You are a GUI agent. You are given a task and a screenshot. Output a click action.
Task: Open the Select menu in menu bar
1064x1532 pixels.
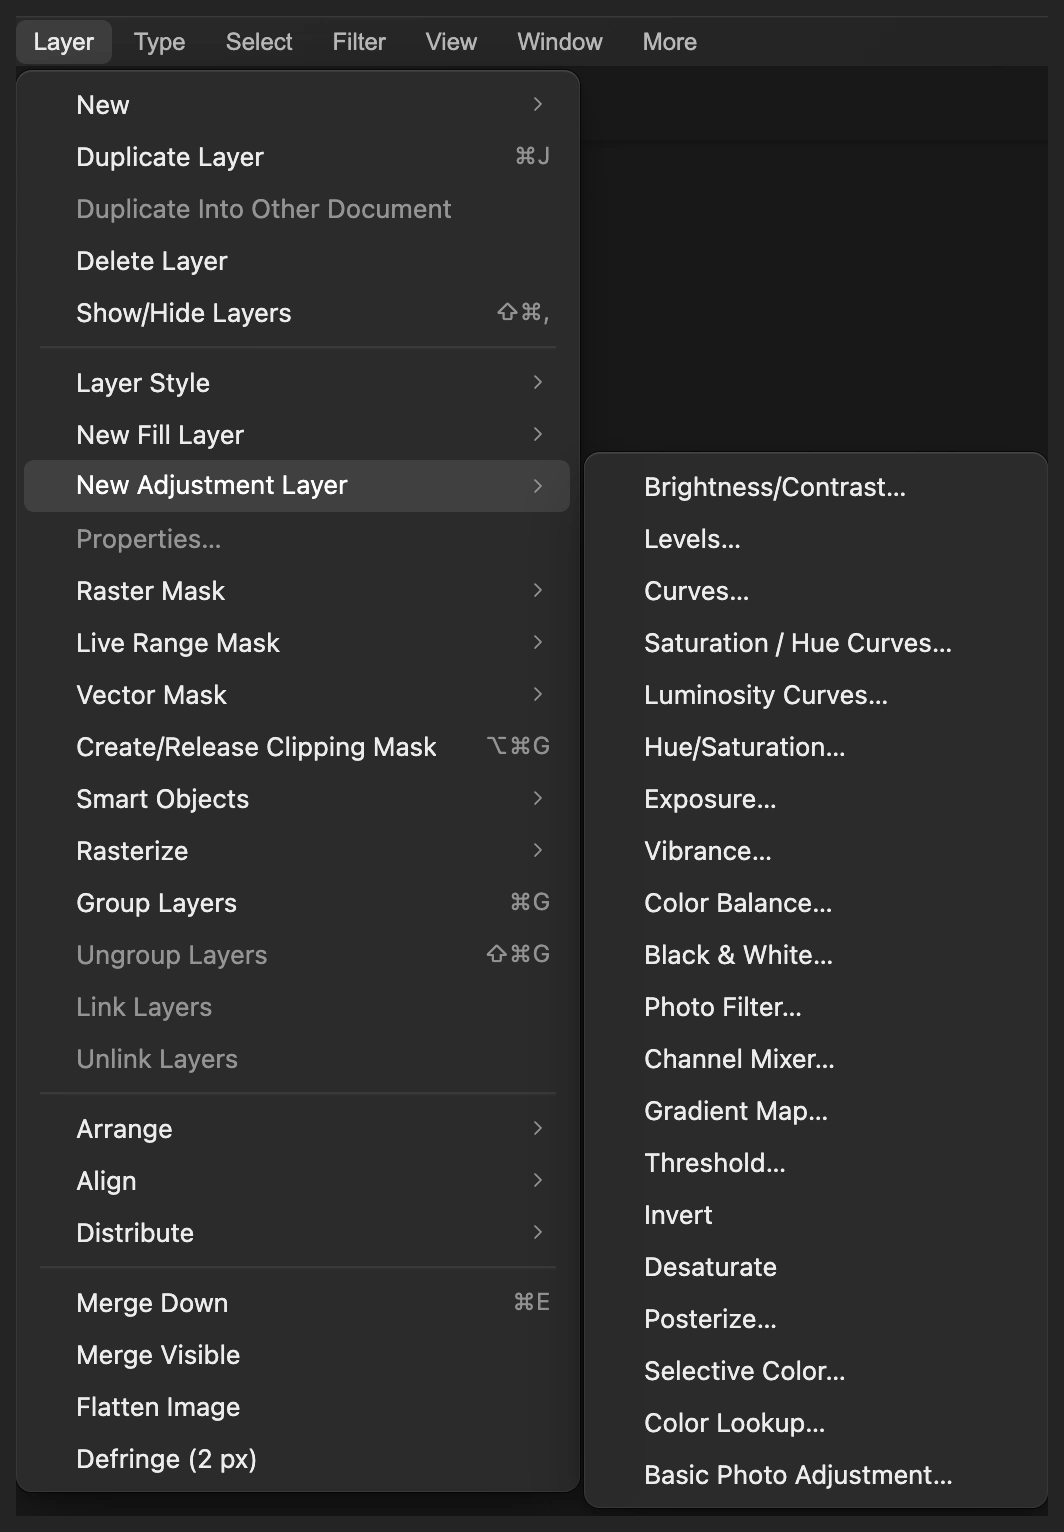tap(259, 42)
